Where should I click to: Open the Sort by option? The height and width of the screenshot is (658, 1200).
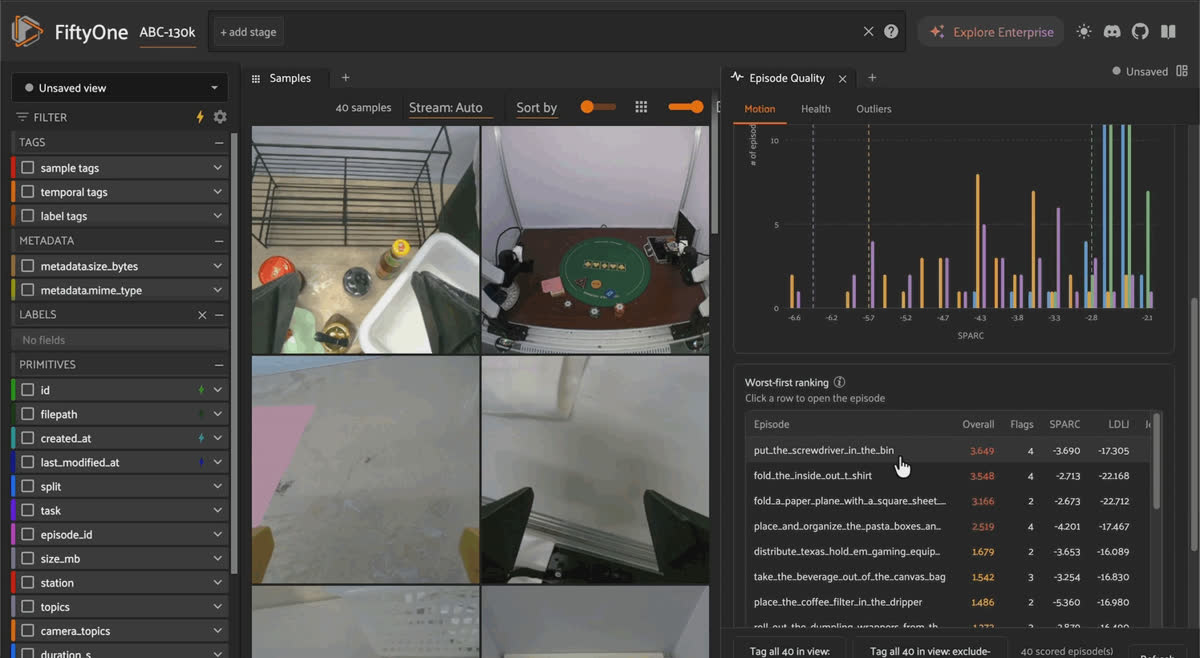pyautogui.click(x=537, y=108)
